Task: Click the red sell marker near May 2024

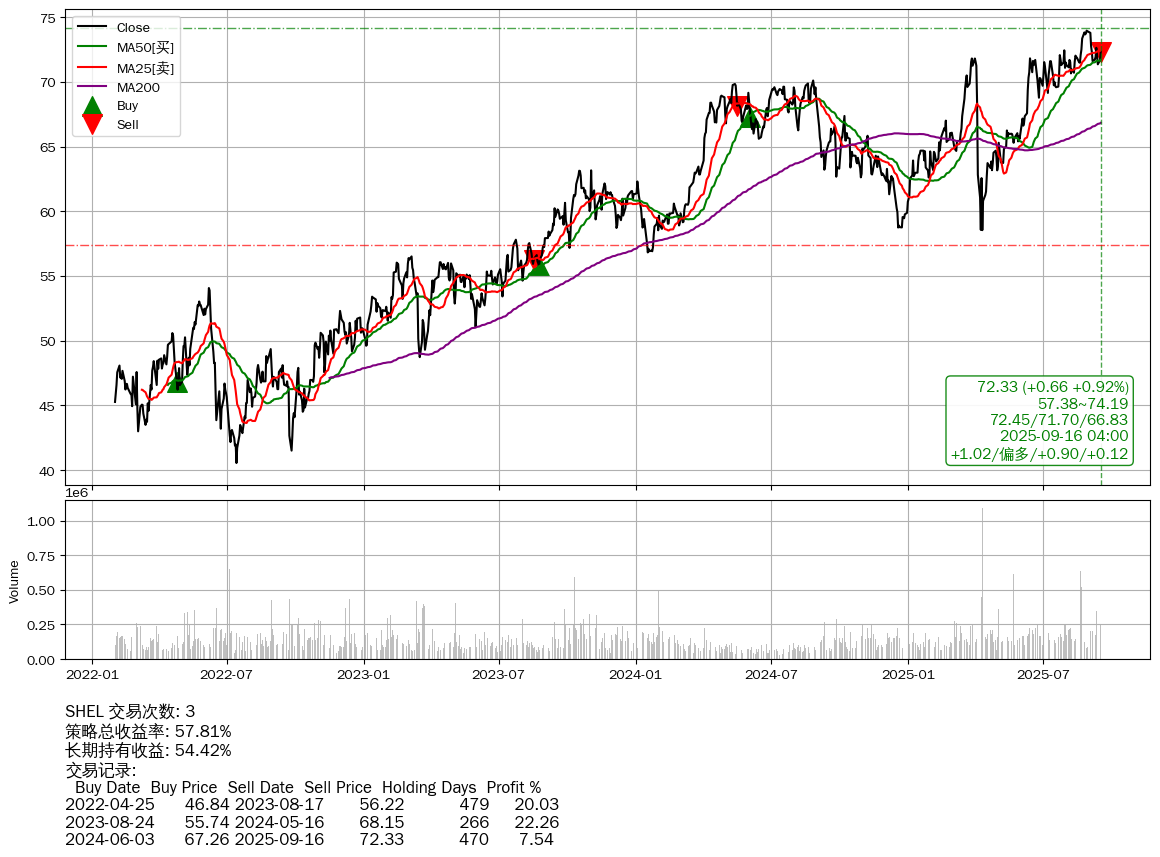Action: pos(739,106)
